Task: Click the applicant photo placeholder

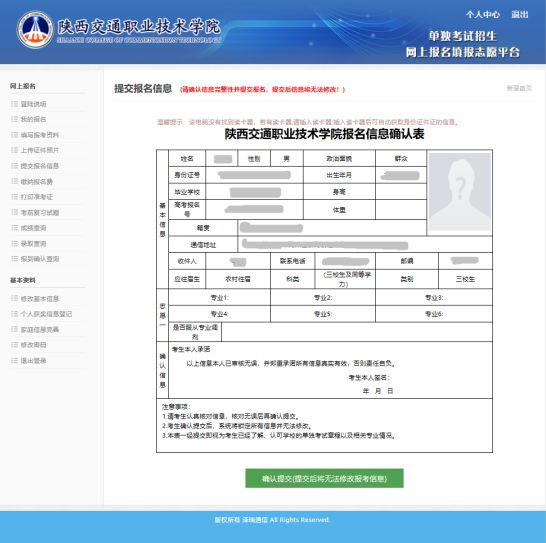Action: pos(459,192)
